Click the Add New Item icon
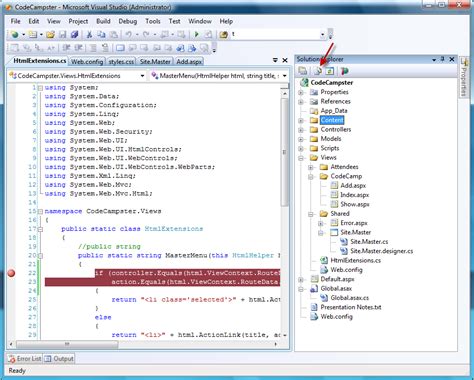 [x=33, y=34]
